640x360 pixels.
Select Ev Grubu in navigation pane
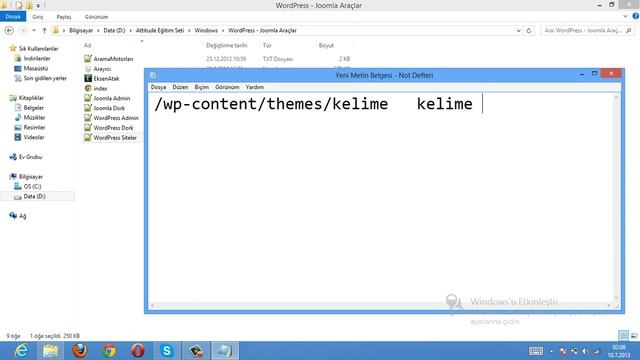pyautogui.click(x=30, y=157)
